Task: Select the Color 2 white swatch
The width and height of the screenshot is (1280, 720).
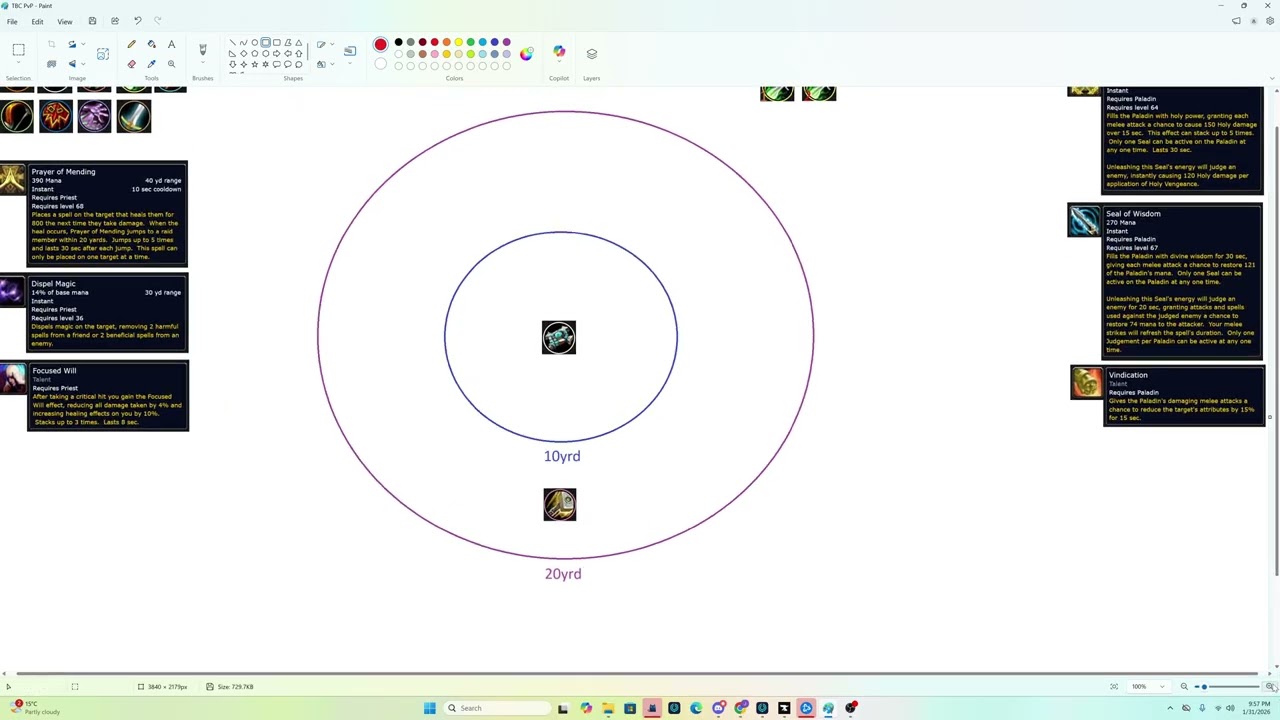Action: (x=380, y=65)
